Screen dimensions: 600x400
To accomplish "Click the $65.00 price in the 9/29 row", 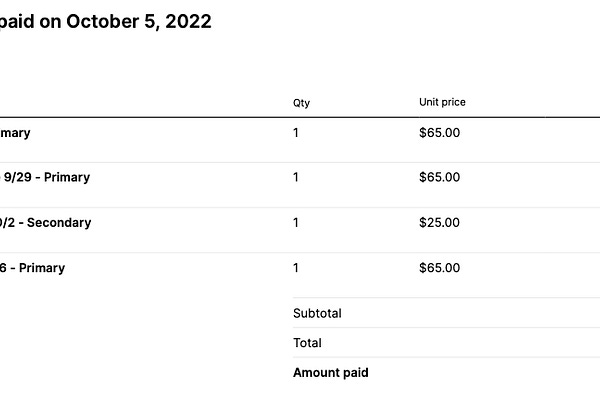I will click(x=439, y=177).
